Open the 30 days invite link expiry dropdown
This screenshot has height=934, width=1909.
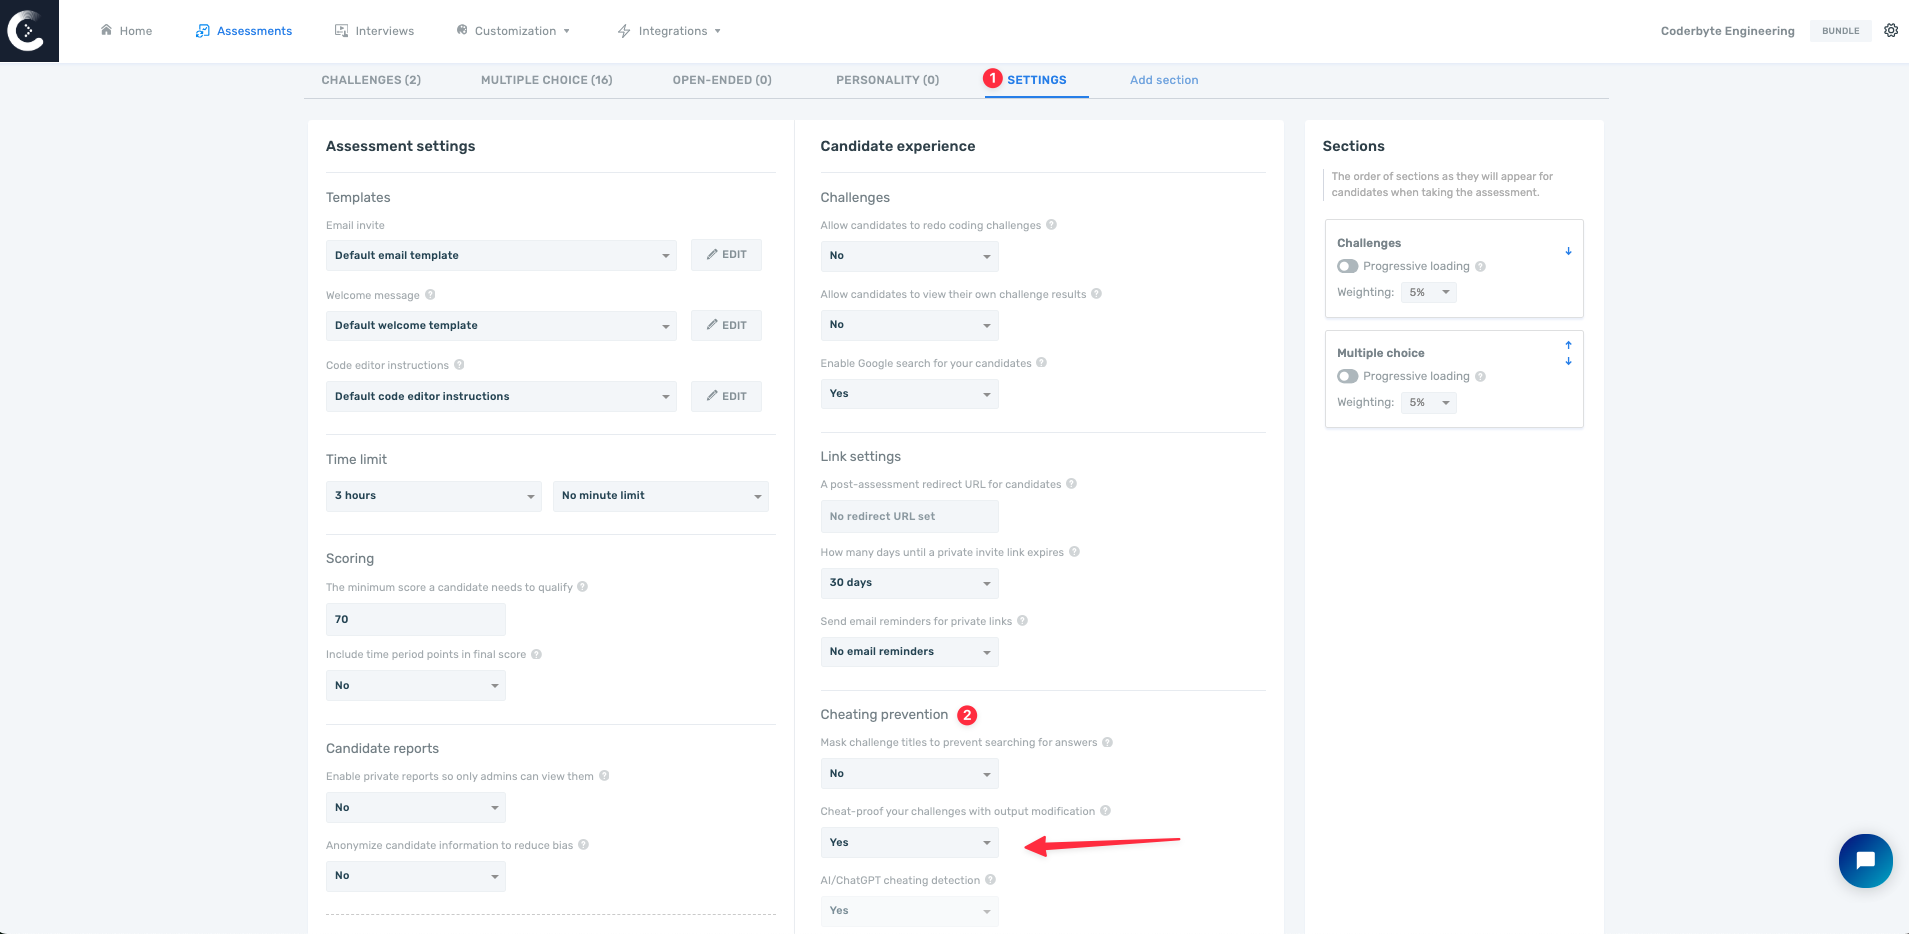point(908,582)
